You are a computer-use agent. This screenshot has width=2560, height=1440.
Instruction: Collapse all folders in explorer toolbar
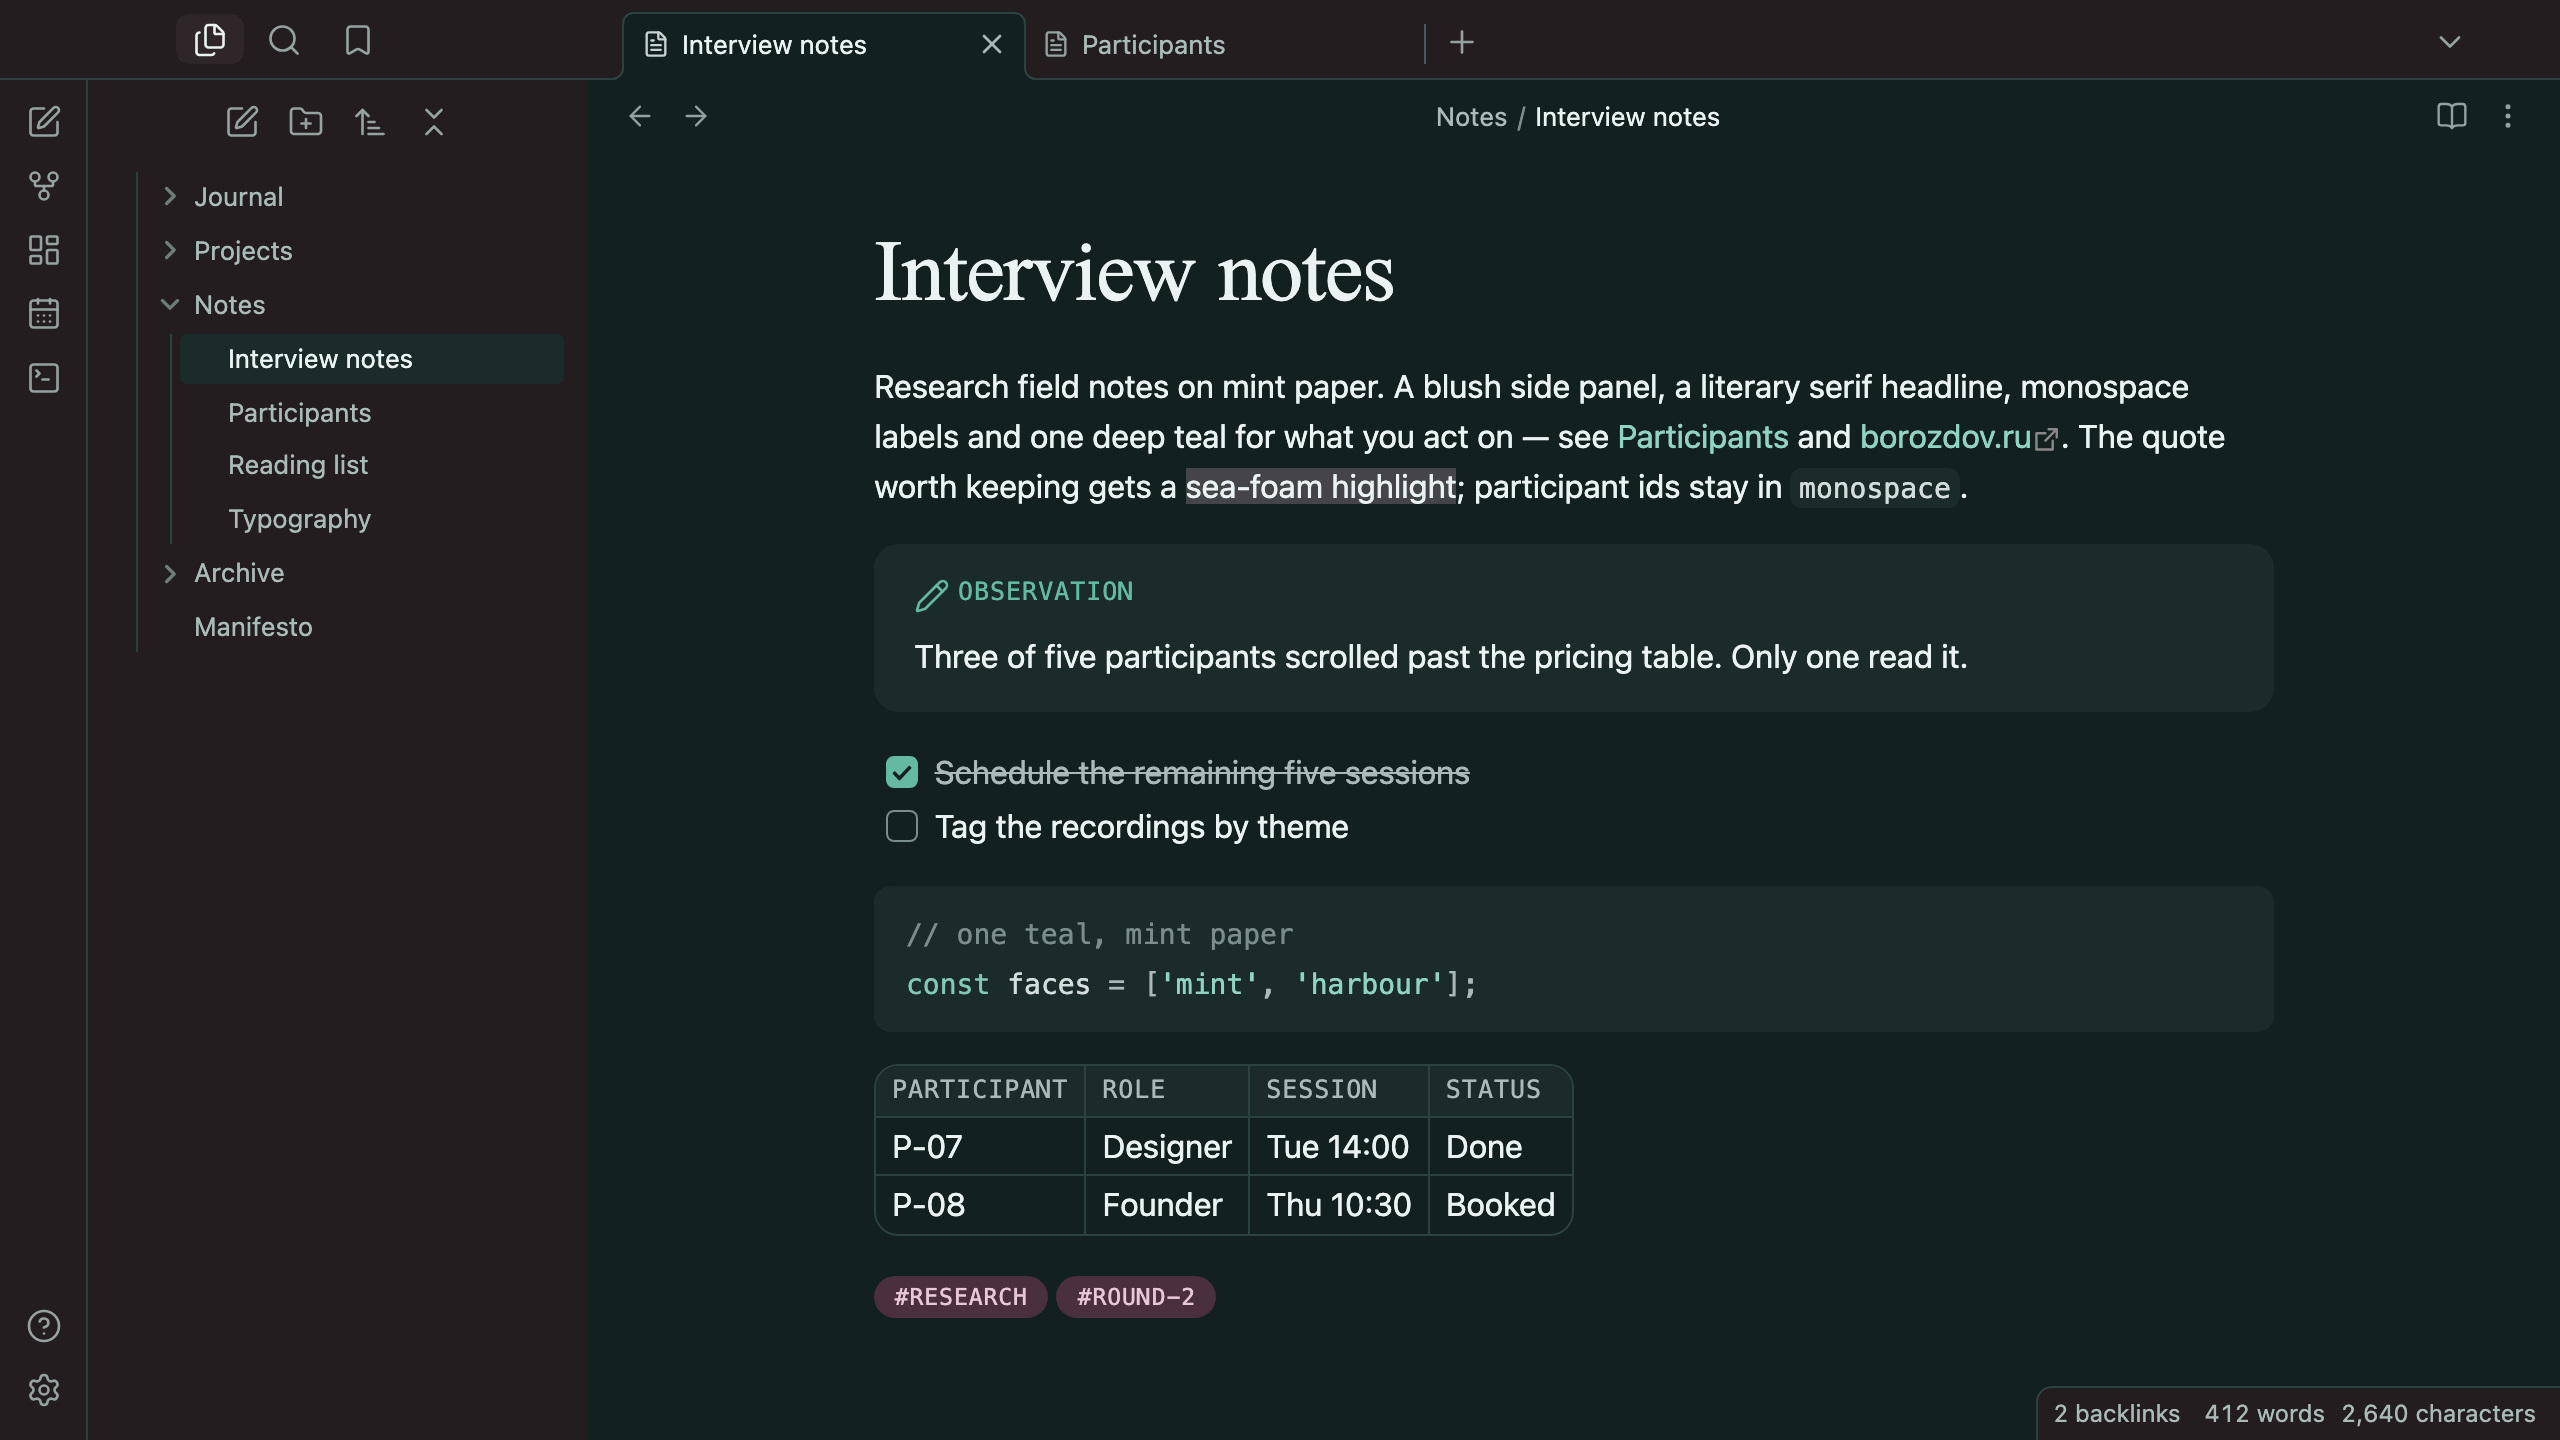pyautogui.click(x=434, y=122)
